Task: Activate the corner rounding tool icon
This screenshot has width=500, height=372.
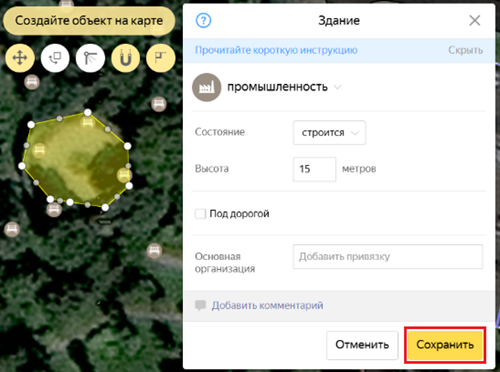Action: pyautogui.click(x=90, y=58)
